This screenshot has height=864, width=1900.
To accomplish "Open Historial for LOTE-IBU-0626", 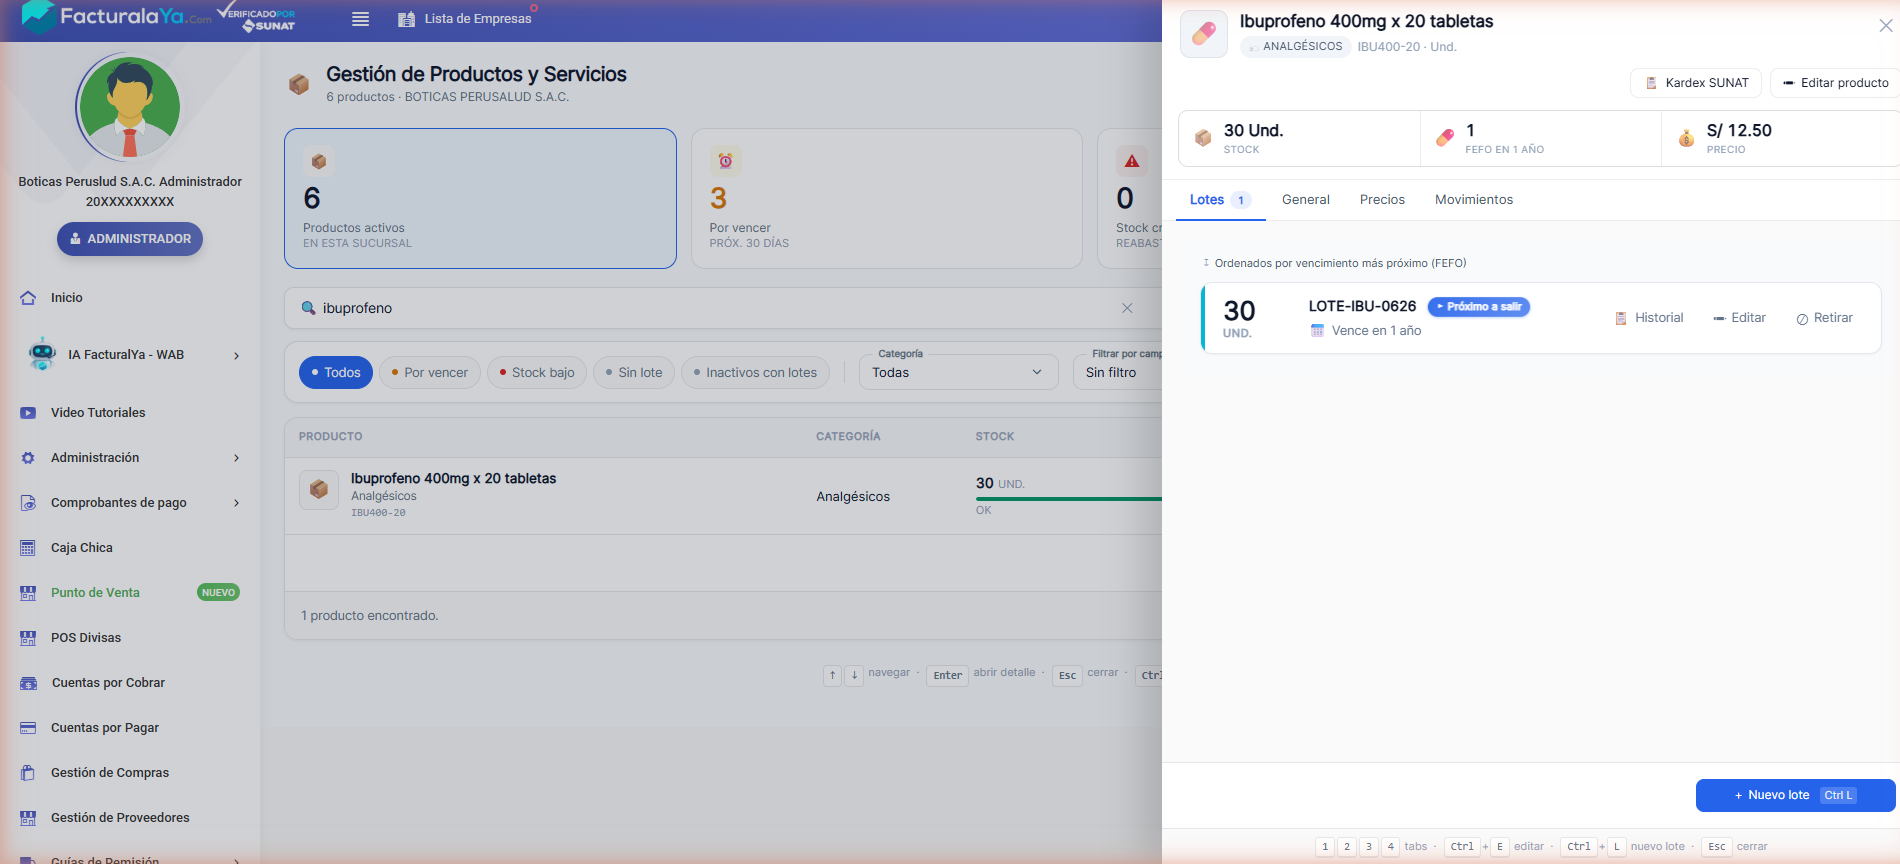I will 1649,318.
